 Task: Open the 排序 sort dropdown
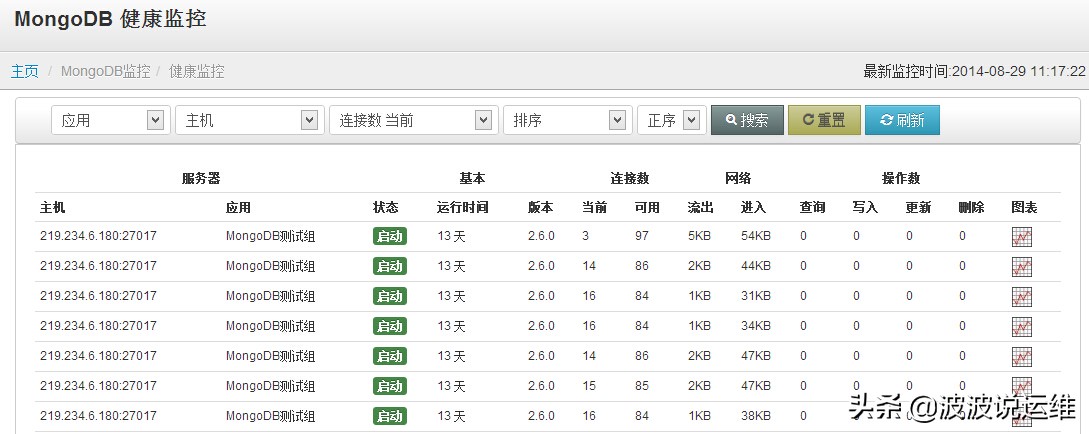click(568, 120)
